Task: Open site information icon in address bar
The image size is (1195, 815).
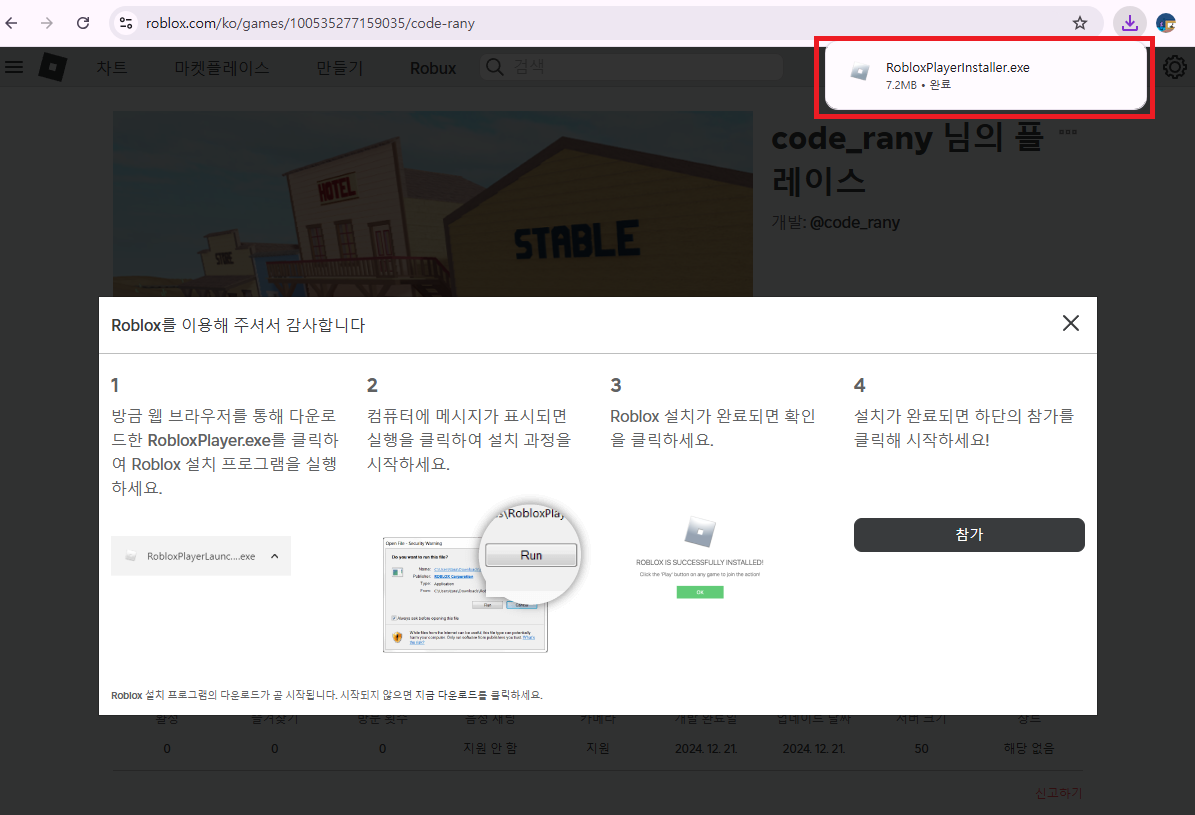Action: [126, 23]
